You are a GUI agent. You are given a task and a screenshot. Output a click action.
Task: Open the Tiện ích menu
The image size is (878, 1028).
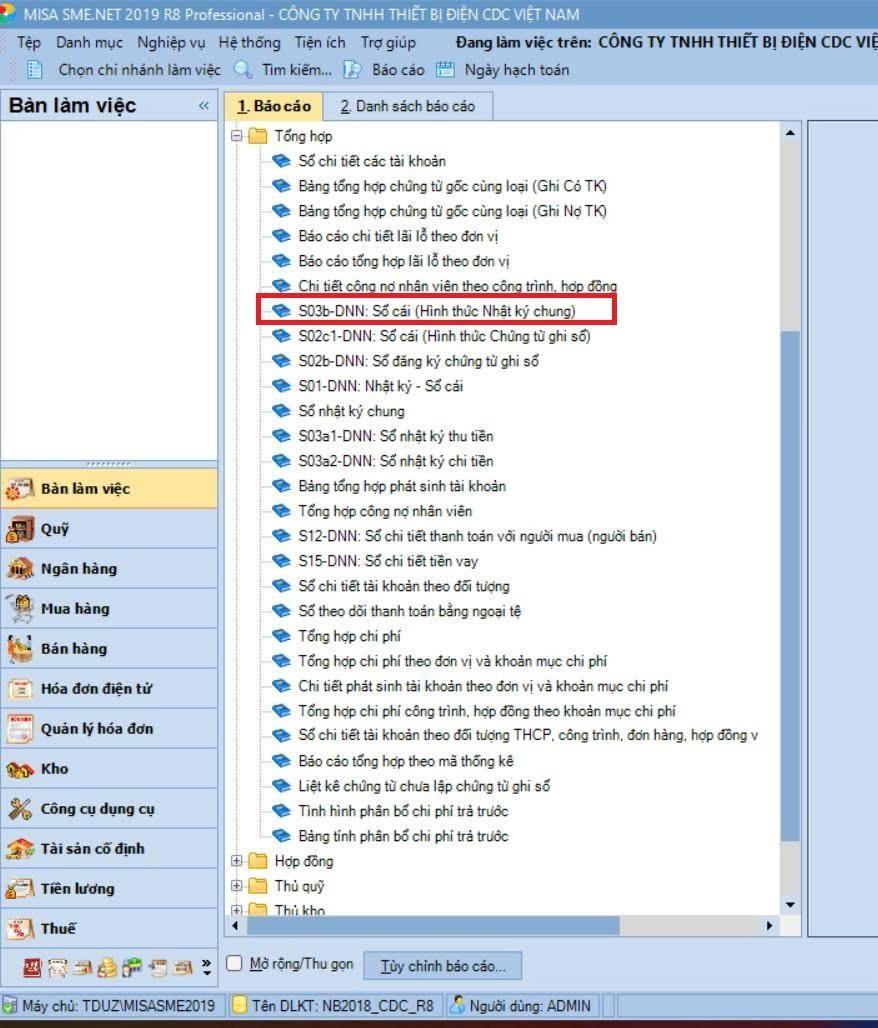click(x=320, y=43)
